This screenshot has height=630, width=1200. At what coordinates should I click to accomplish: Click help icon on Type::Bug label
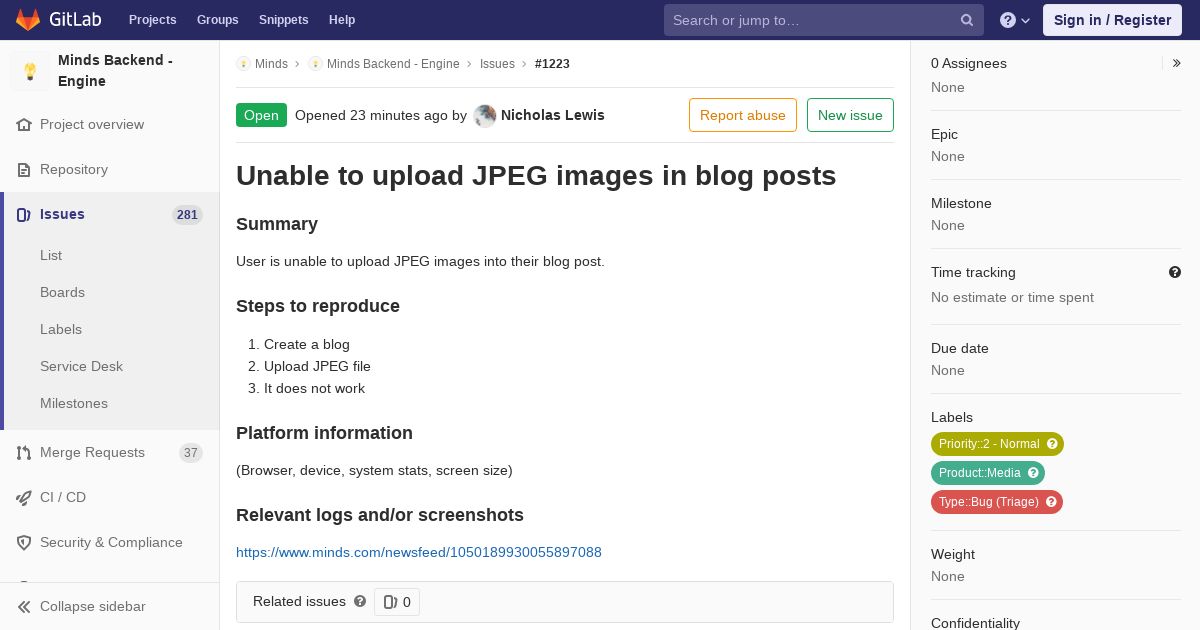1051,502
